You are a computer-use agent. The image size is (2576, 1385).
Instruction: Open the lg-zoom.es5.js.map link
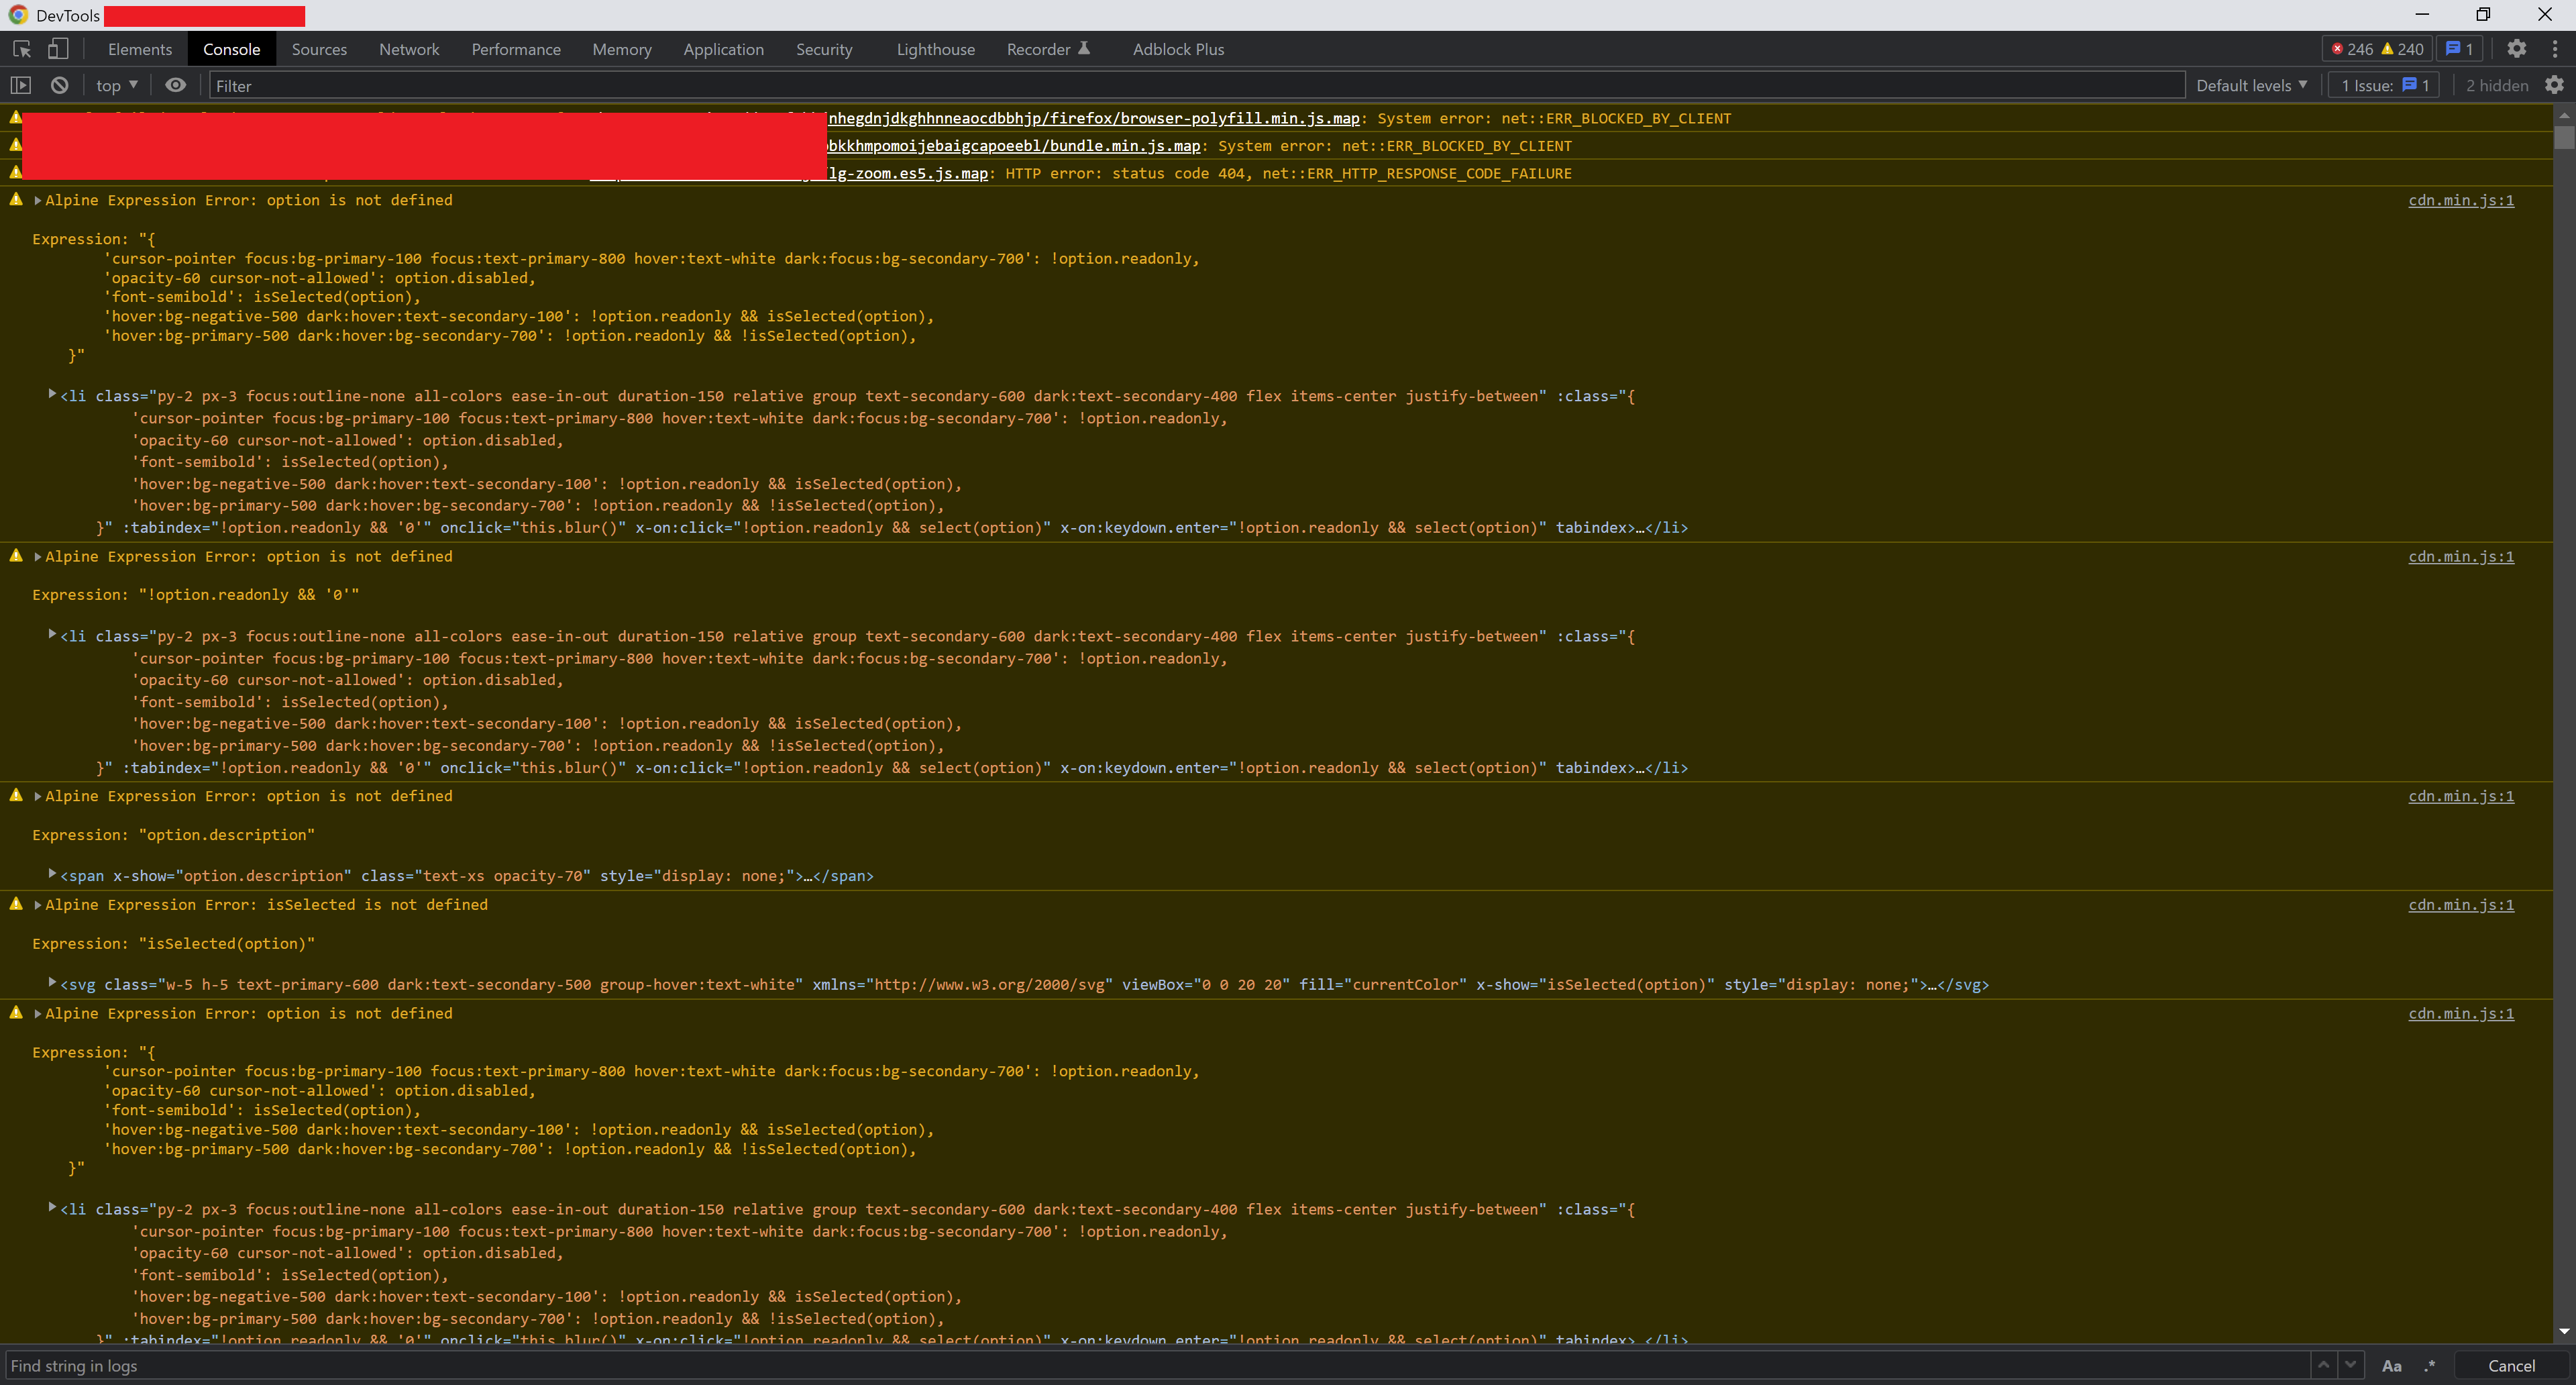click(x=908, y=174)
